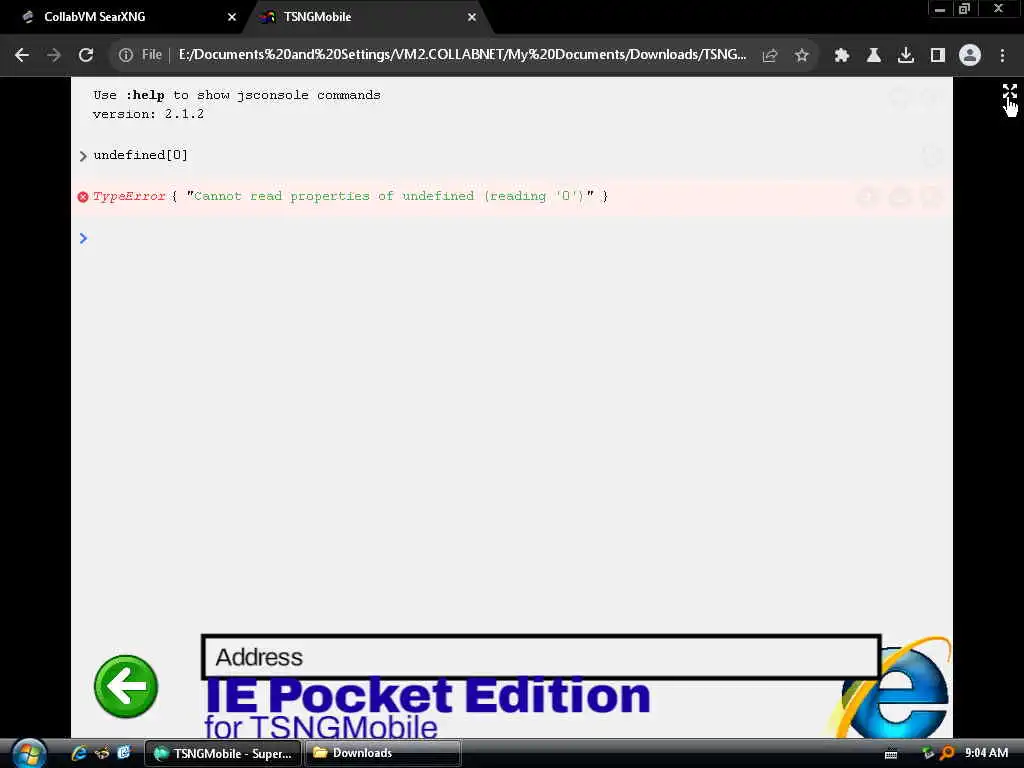Image resolution: width=1024 pixels, height=768 pixels.
Task: Click the red TypeError label
Action: (129, 196)
